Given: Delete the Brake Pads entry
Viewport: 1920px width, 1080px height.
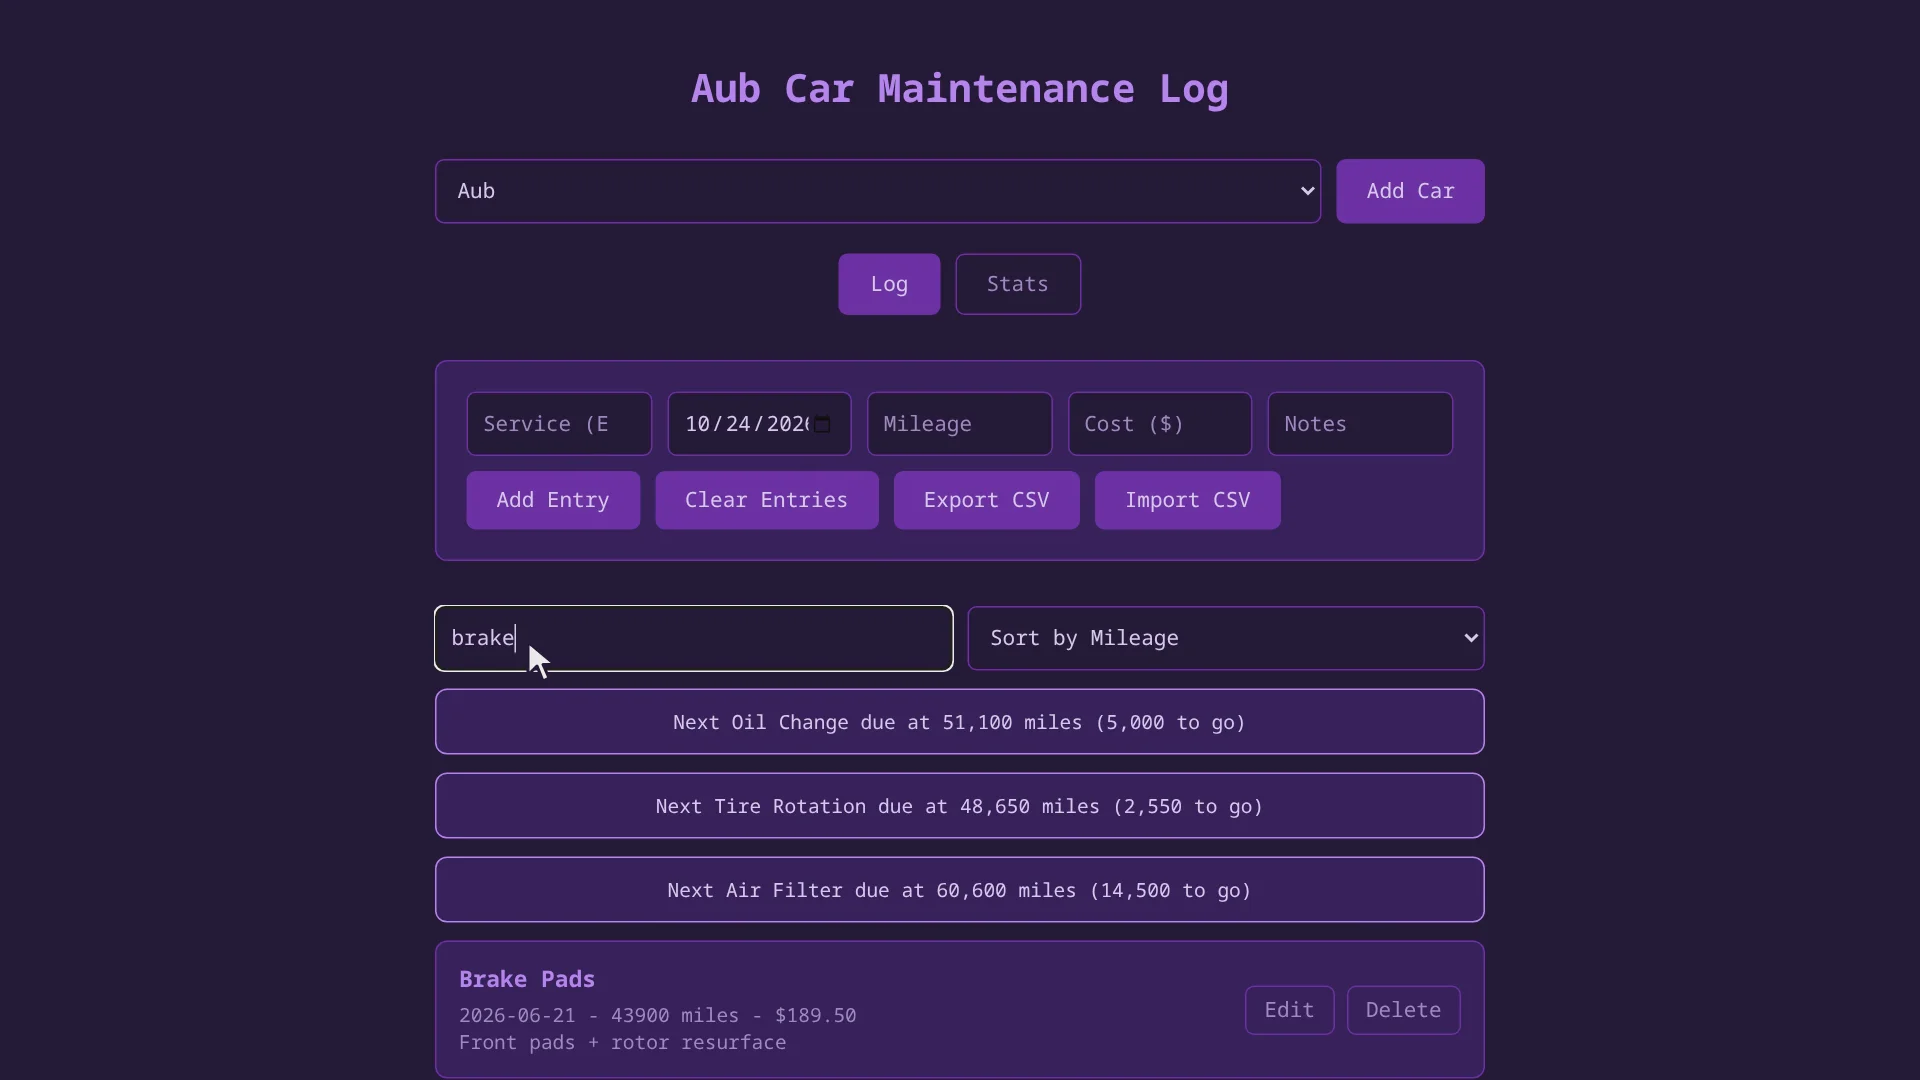Looking at the screenshot, I should (x=1403, y=1010).
